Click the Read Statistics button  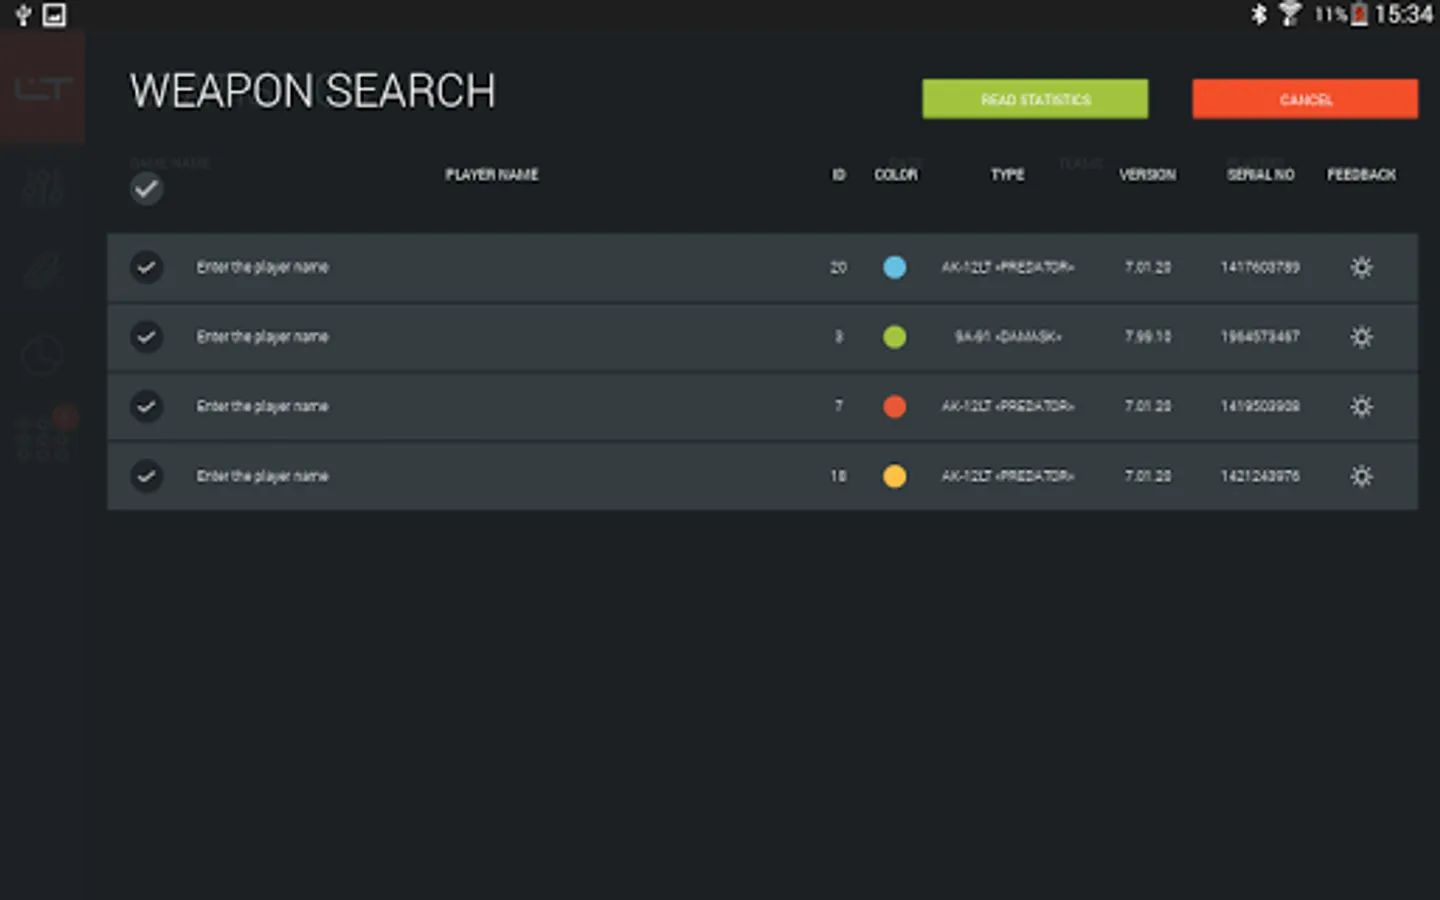[x=1035, y=99]
